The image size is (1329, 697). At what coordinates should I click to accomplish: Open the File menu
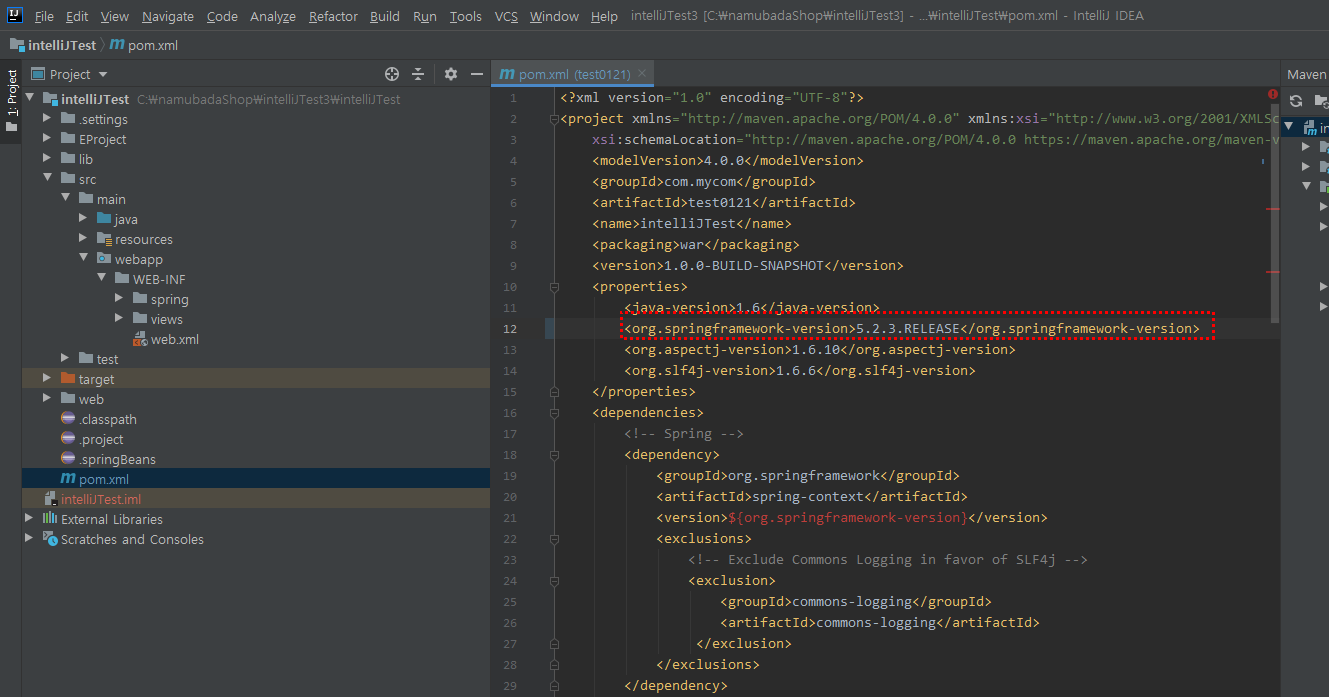(44, 16)
